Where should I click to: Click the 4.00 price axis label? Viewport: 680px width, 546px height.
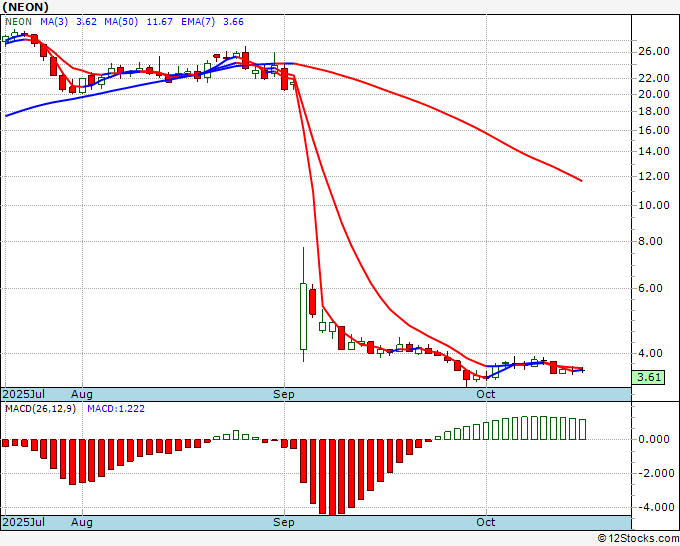[x=651, y=353]
